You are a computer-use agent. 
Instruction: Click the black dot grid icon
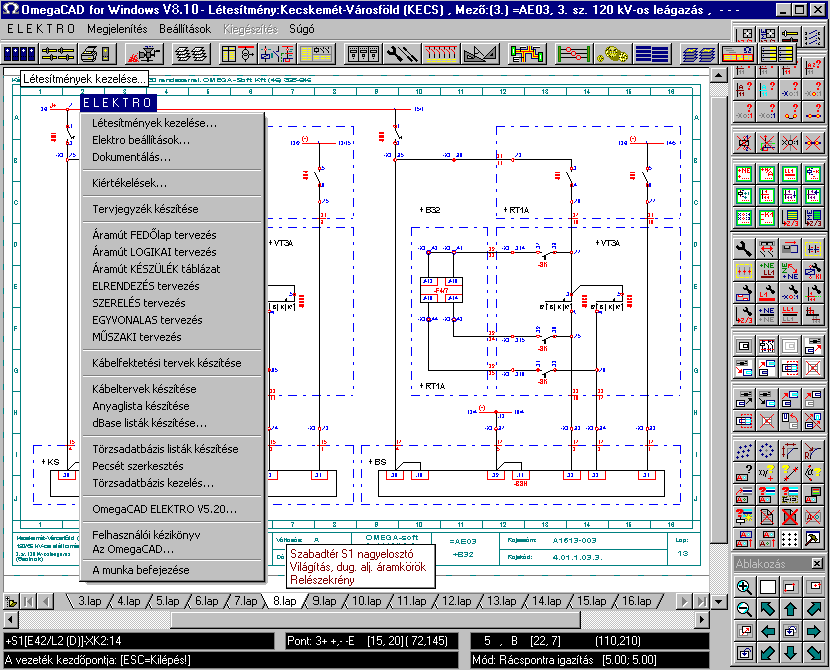[x=790, y=539]
